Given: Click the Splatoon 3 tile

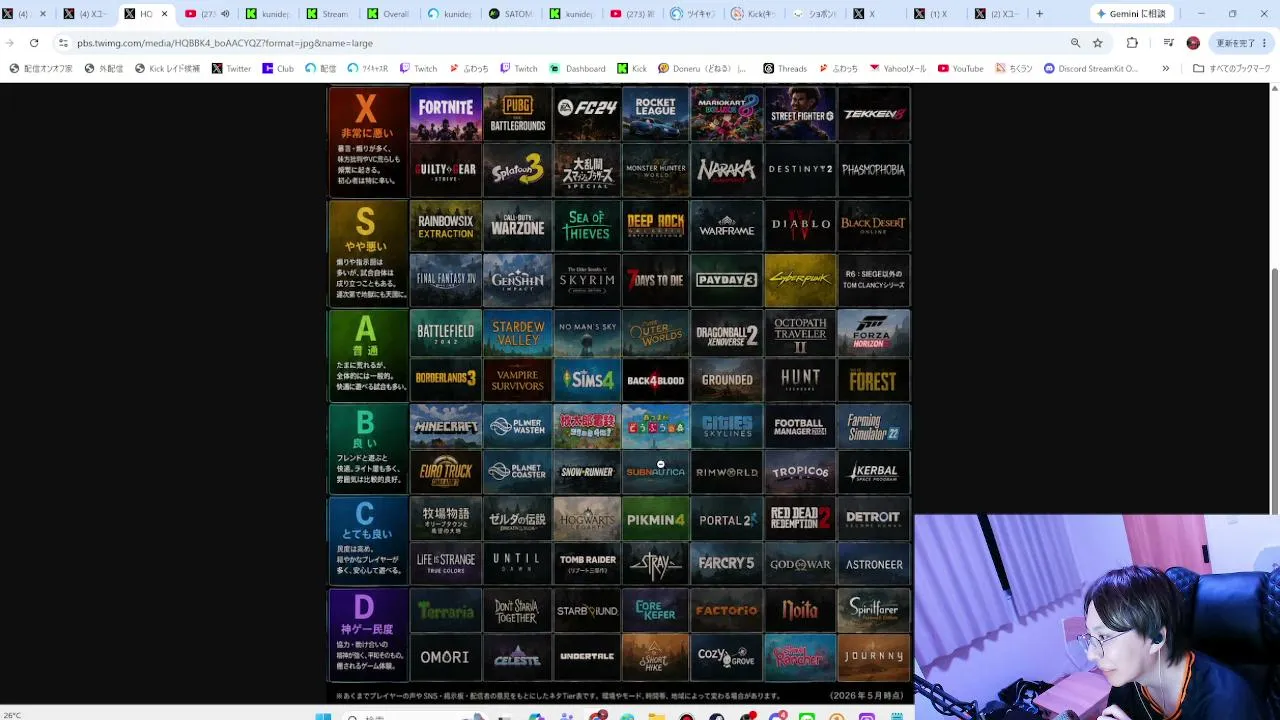Looking at the screenshot, I should pyautogui.click(x=518, y=169).
